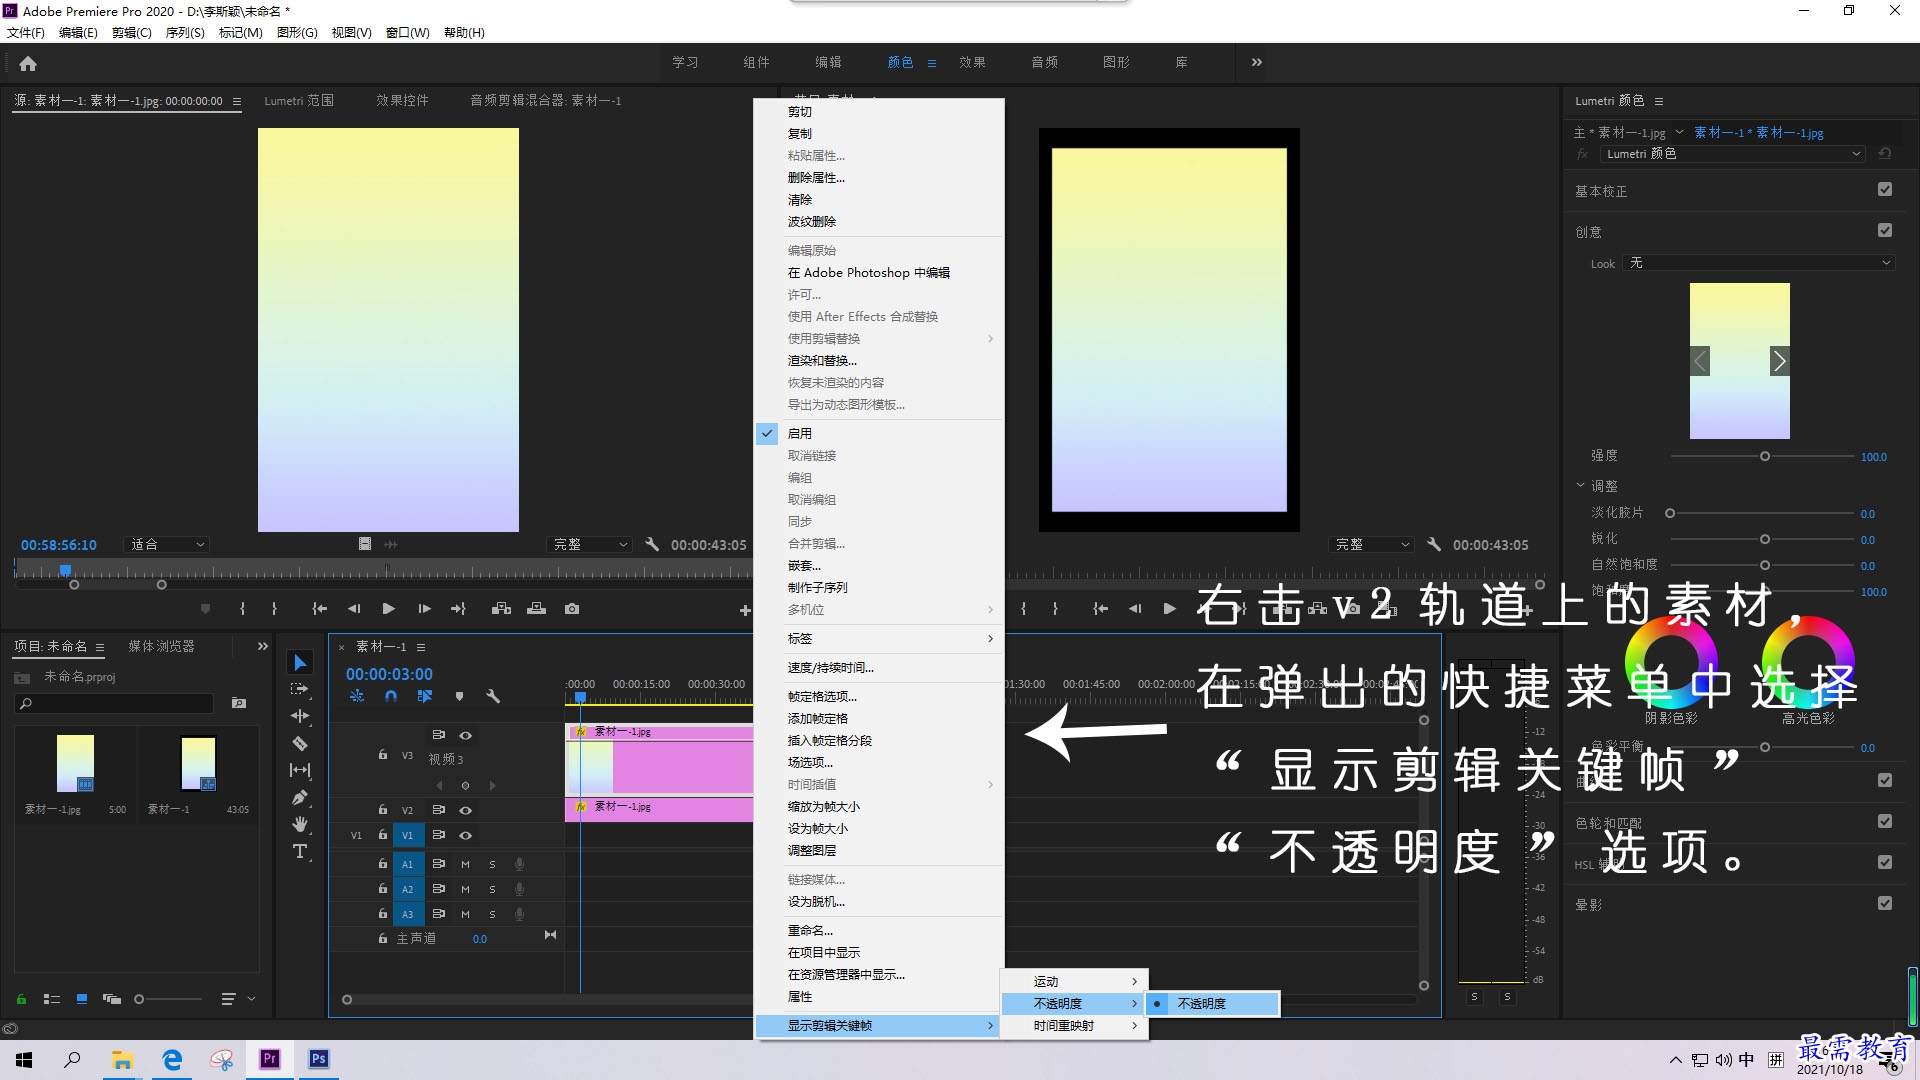1920x1080 pixels.
Task: Select 不透明度 option in final submenu
Action: (x=1213, y=1004)
